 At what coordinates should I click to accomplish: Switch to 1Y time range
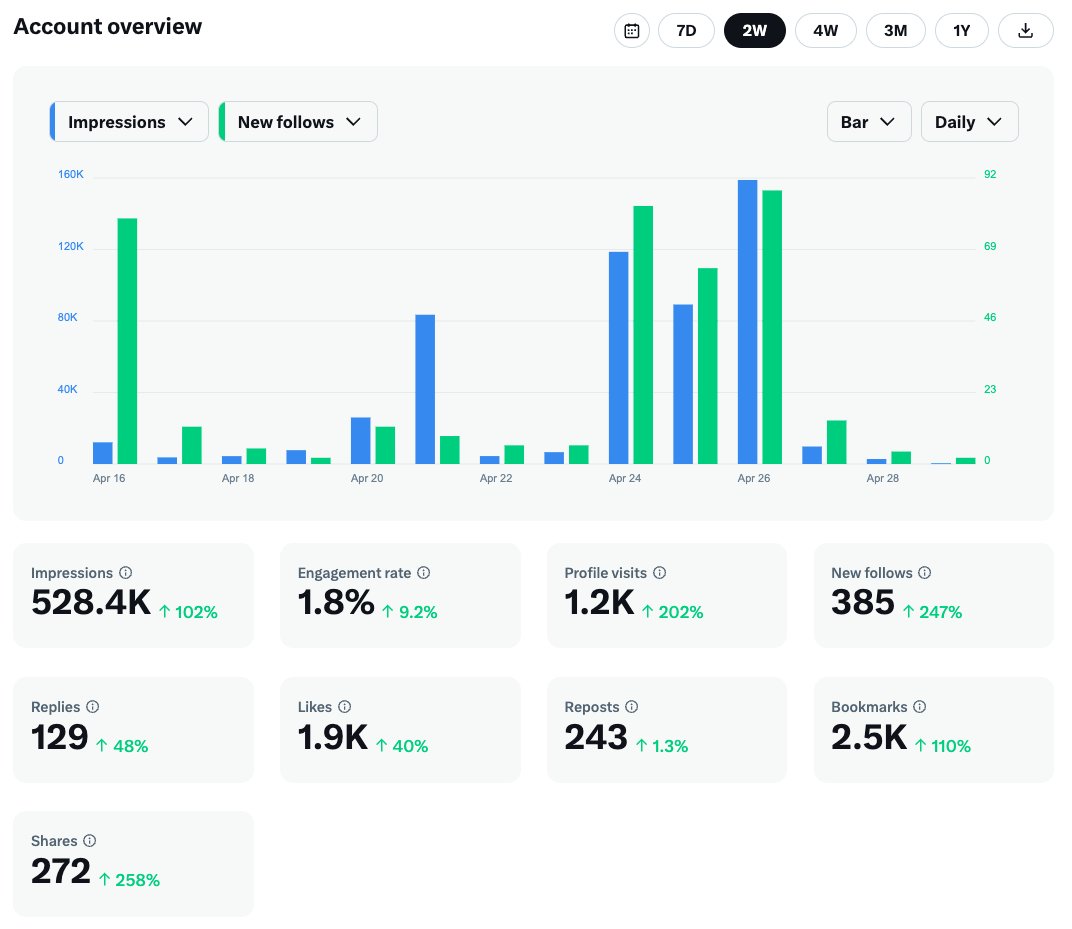click(961, 31)
